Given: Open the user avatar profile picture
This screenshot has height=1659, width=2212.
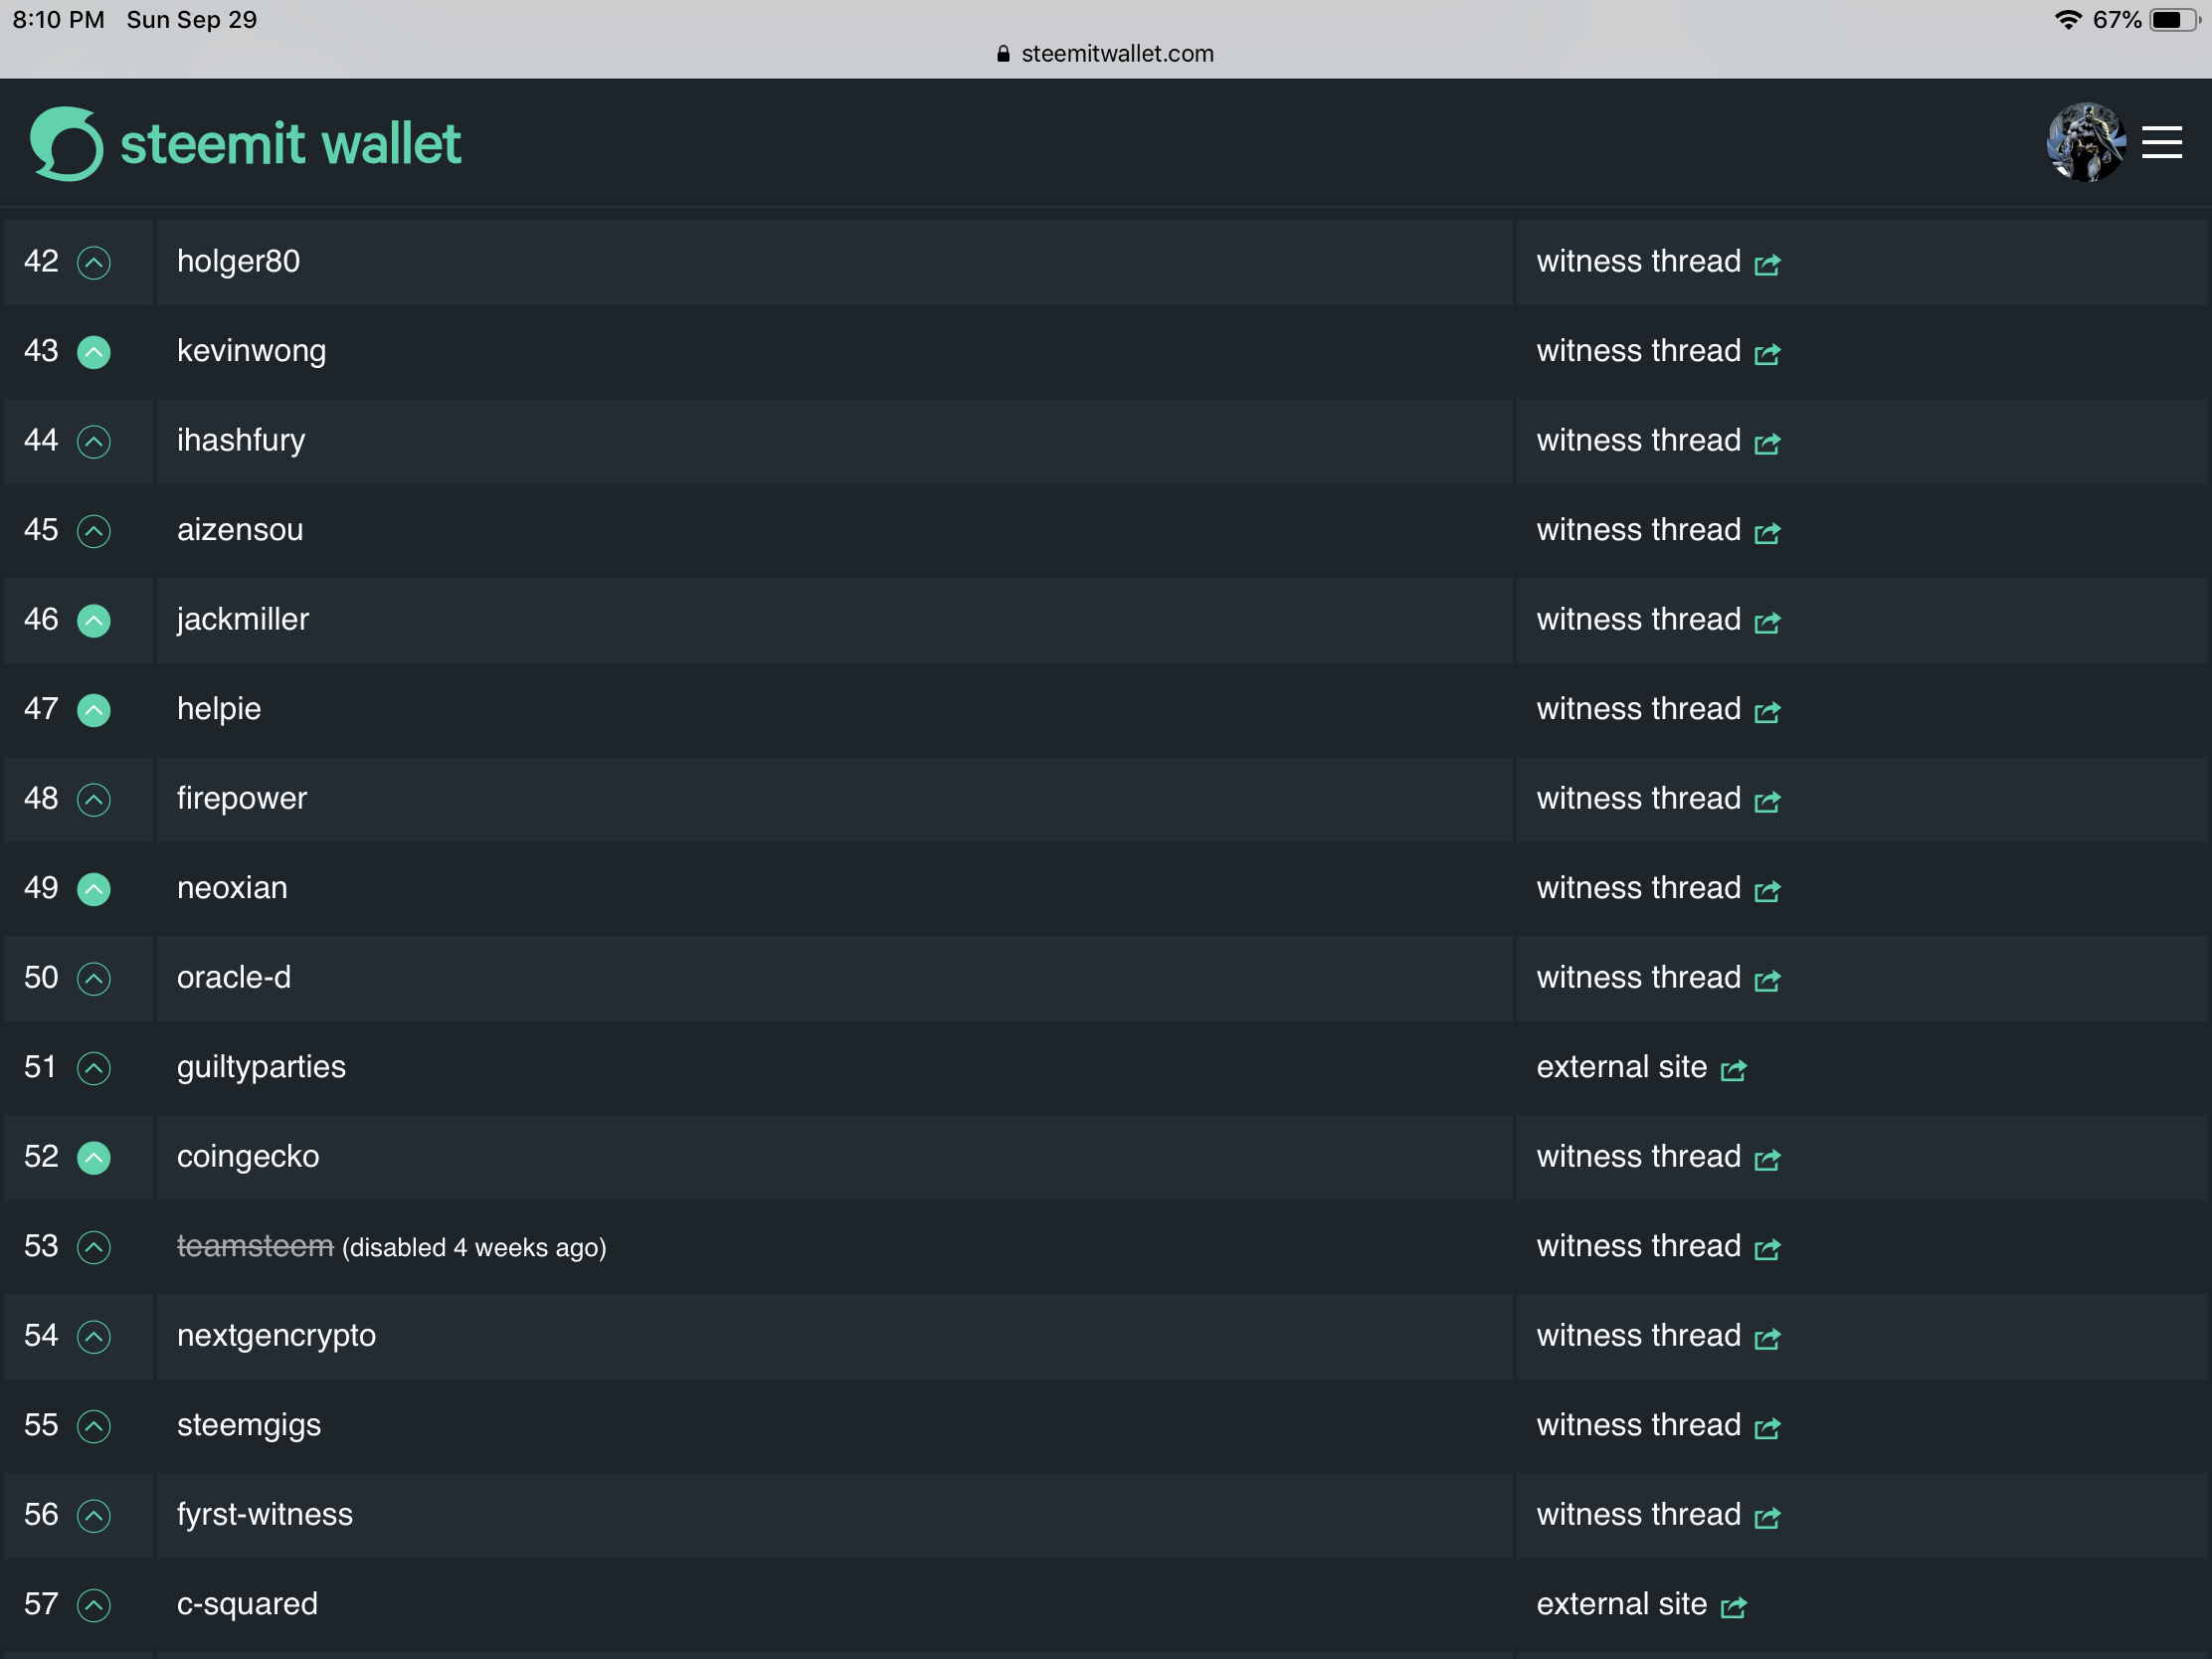Looking at the screenshot, I should tap(2086, 143).
